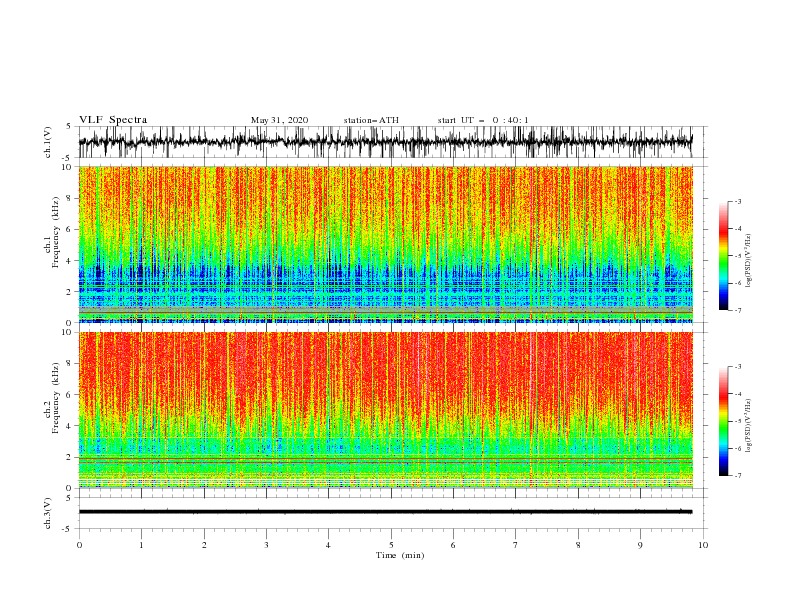Click the ch.2 "Frequency (kHz)" axis label
The height and width of the screenshot is (612, 792).
tap(56, 398)
